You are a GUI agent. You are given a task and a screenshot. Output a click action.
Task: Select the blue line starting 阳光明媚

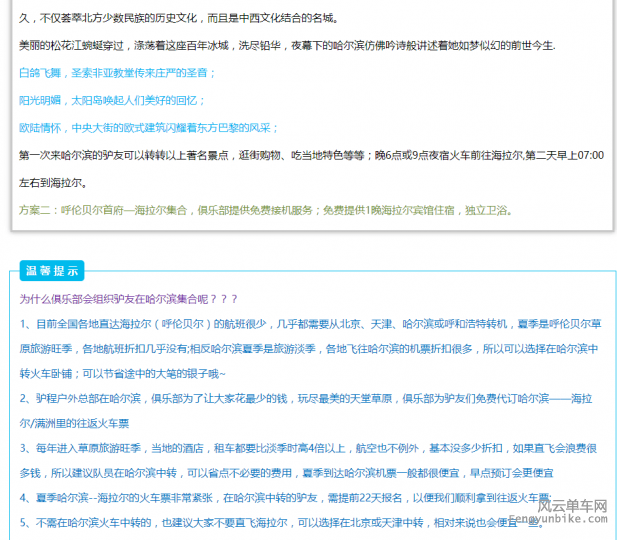point(112,100)
